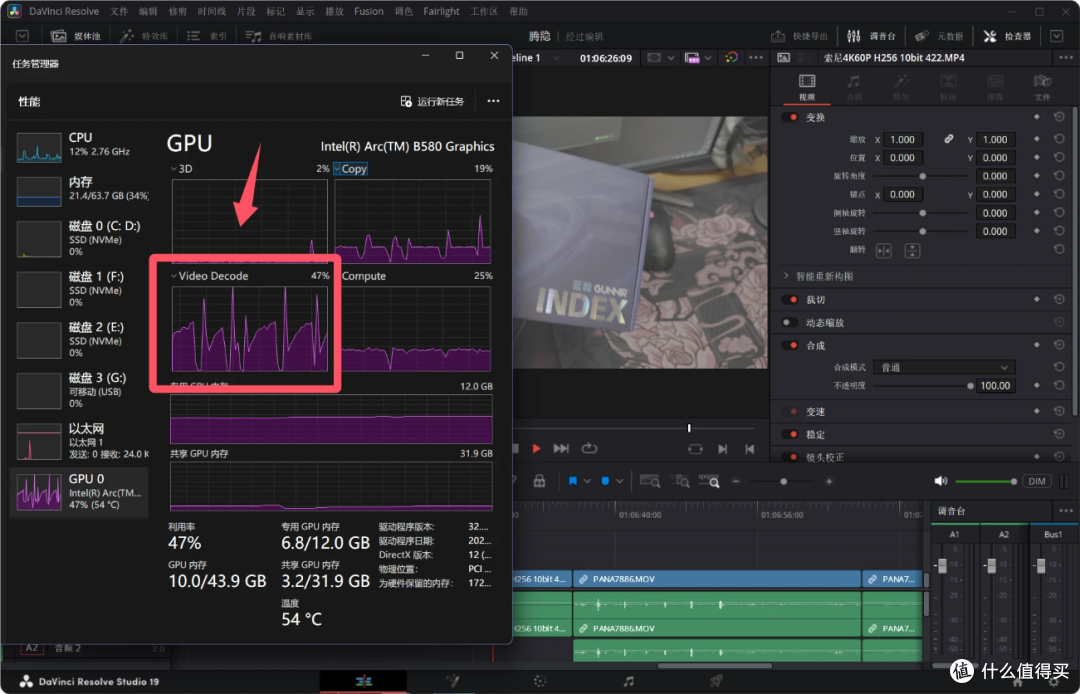
Task: Open the Effects Library icon
Action: [x=127, y=36]
